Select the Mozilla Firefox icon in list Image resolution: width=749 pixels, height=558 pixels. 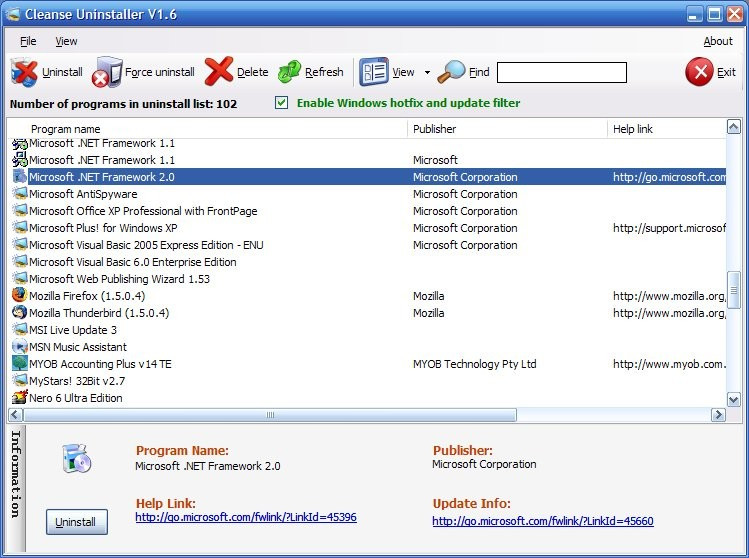tap(19, 295)
